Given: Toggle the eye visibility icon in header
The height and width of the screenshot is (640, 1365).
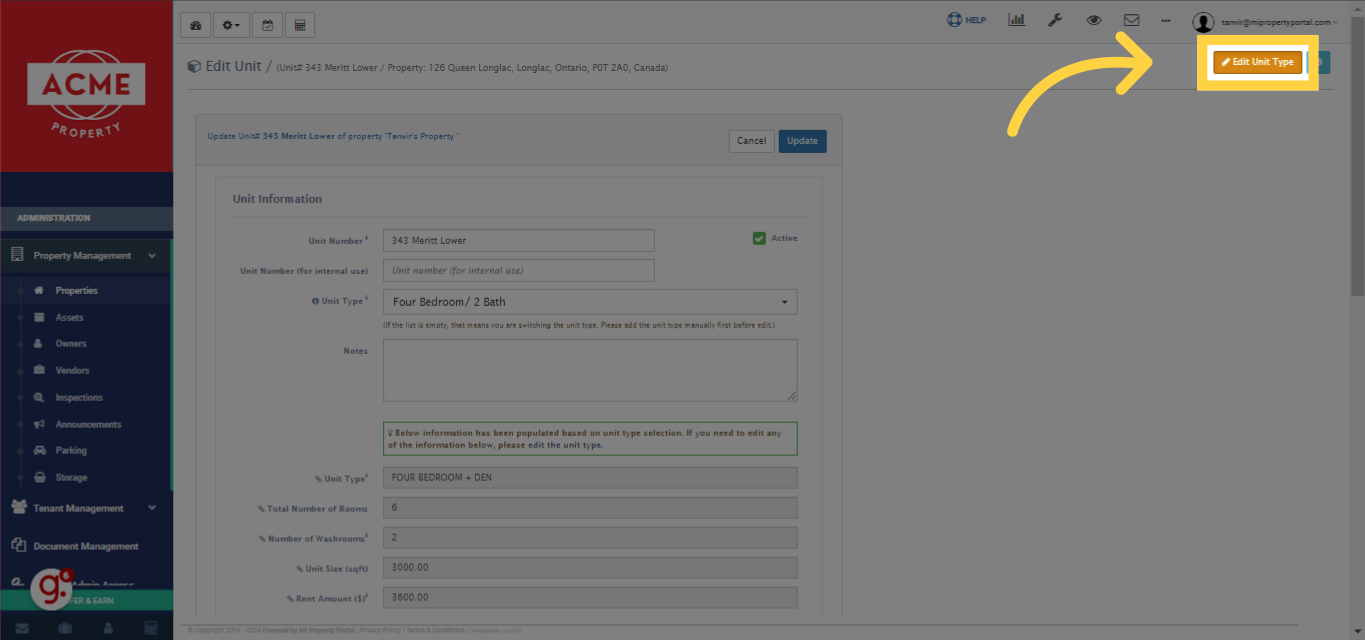Looking at the screenshot, I should pos(1094,20).
